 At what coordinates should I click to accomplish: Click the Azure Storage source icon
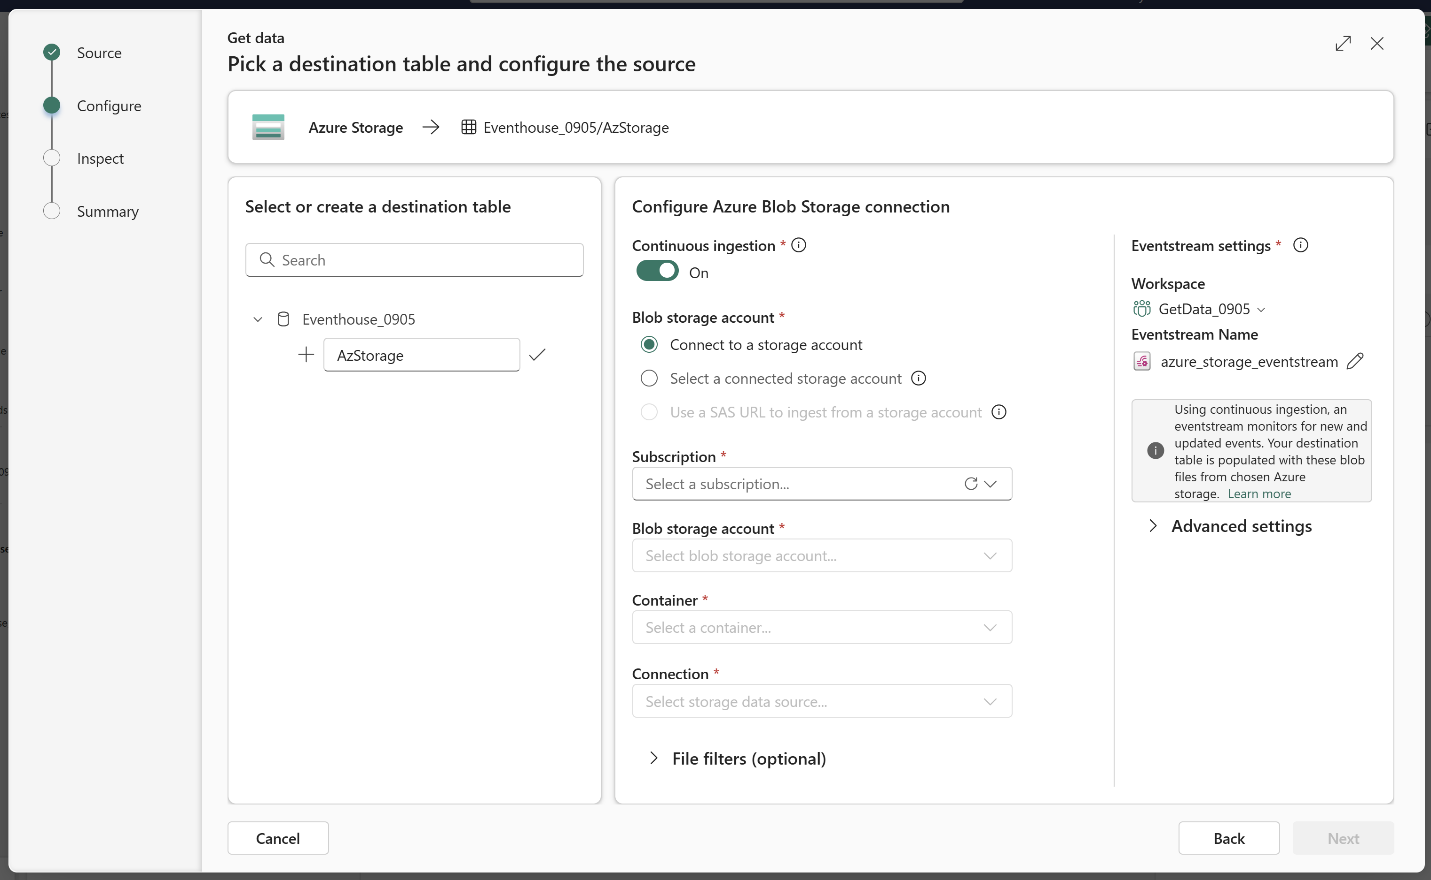268,127
